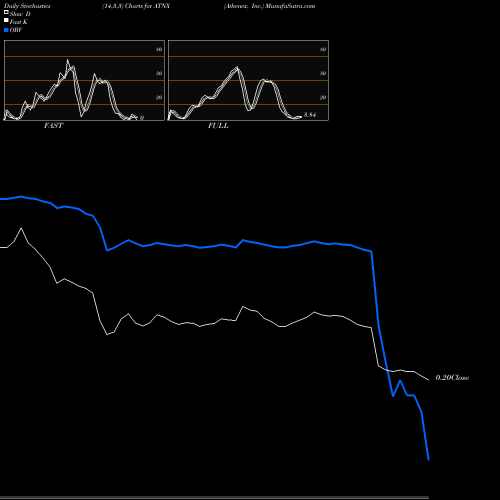Click the FULL stochastic chart thumbnail

248,80
